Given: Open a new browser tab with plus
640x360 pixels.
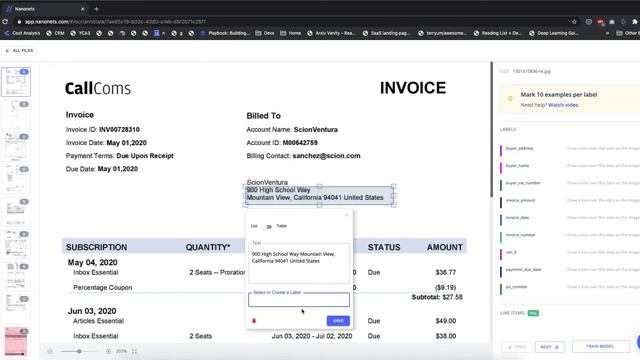Looking at the screenshot, I should click(x=96, y=9).
